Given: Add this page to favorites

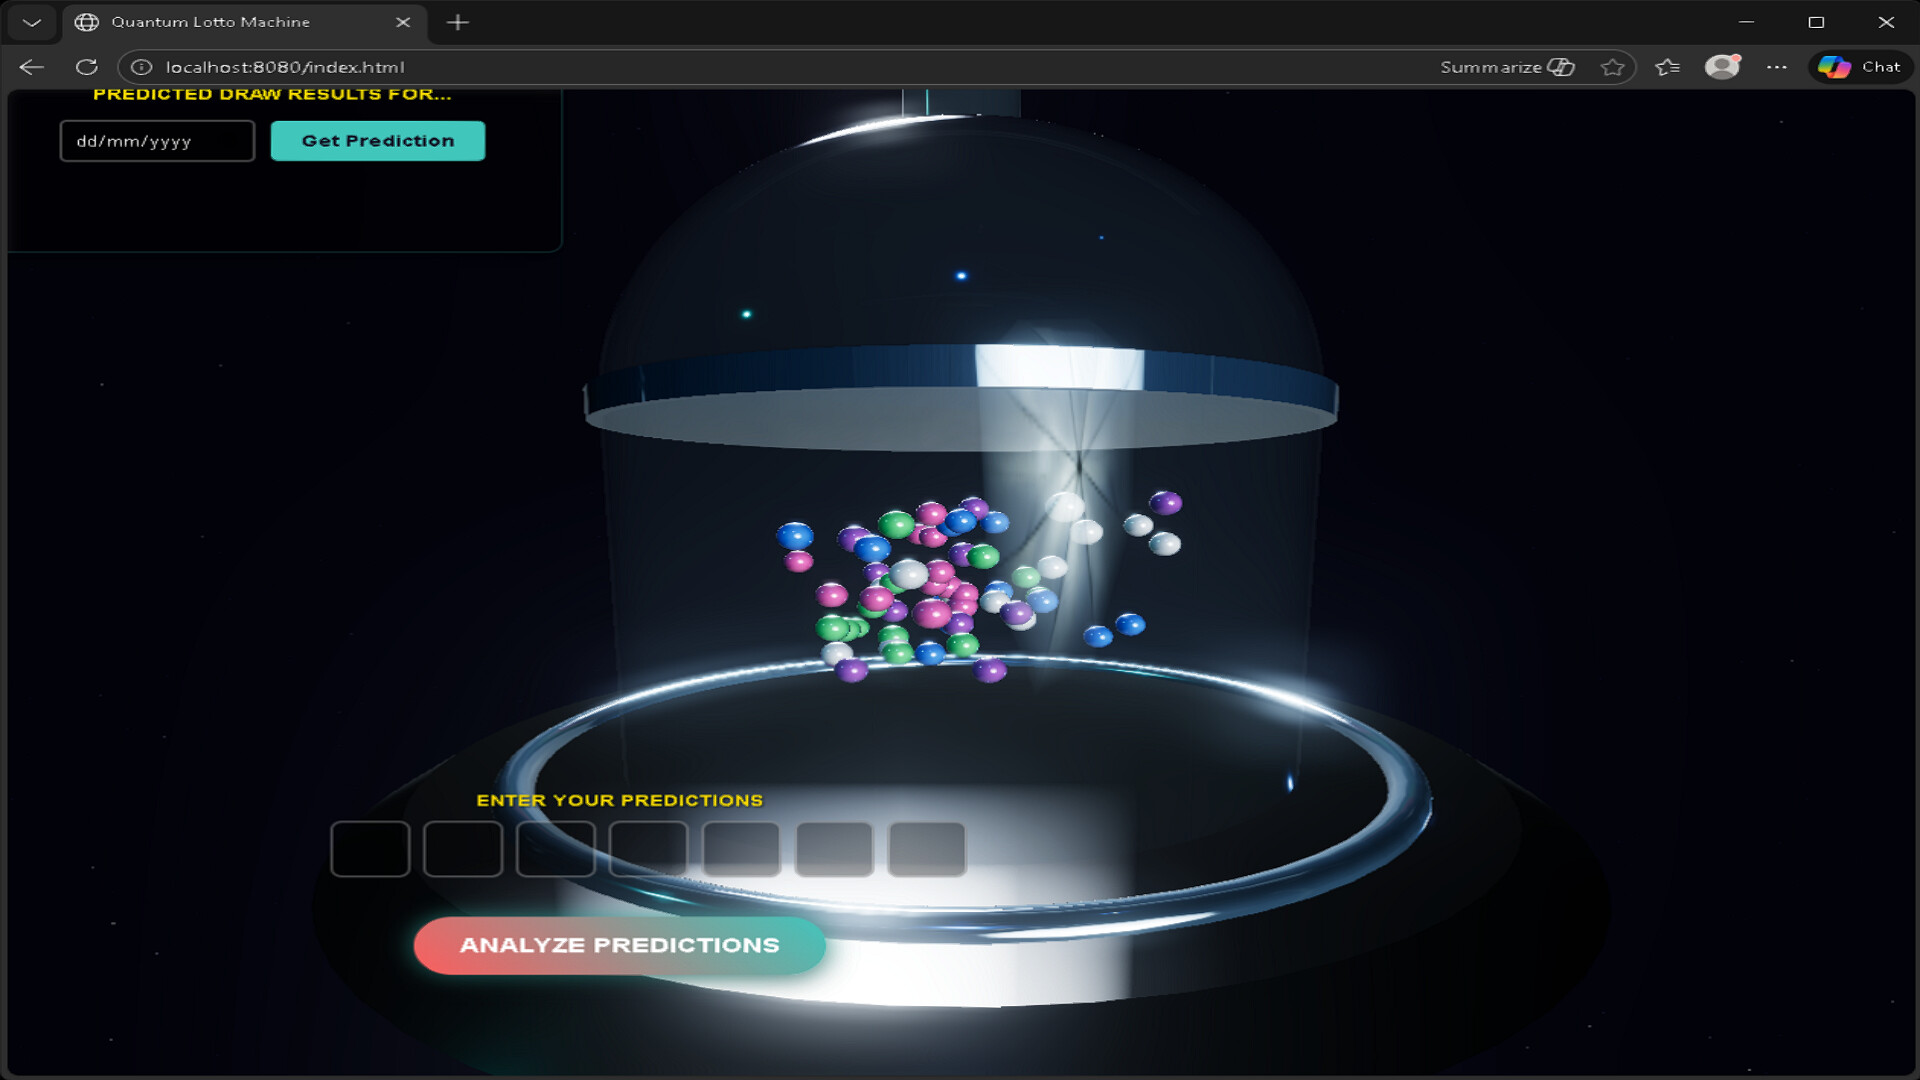Looking at the screenshot, I should (1613, 67).
